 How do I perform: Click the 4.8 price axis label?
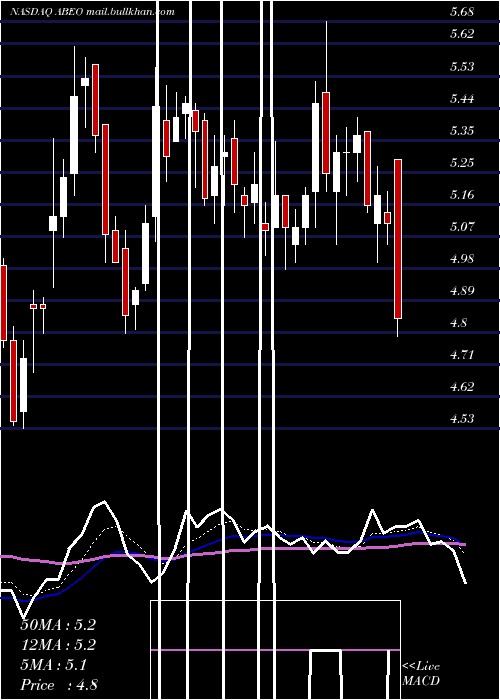[x=459, y=322]
